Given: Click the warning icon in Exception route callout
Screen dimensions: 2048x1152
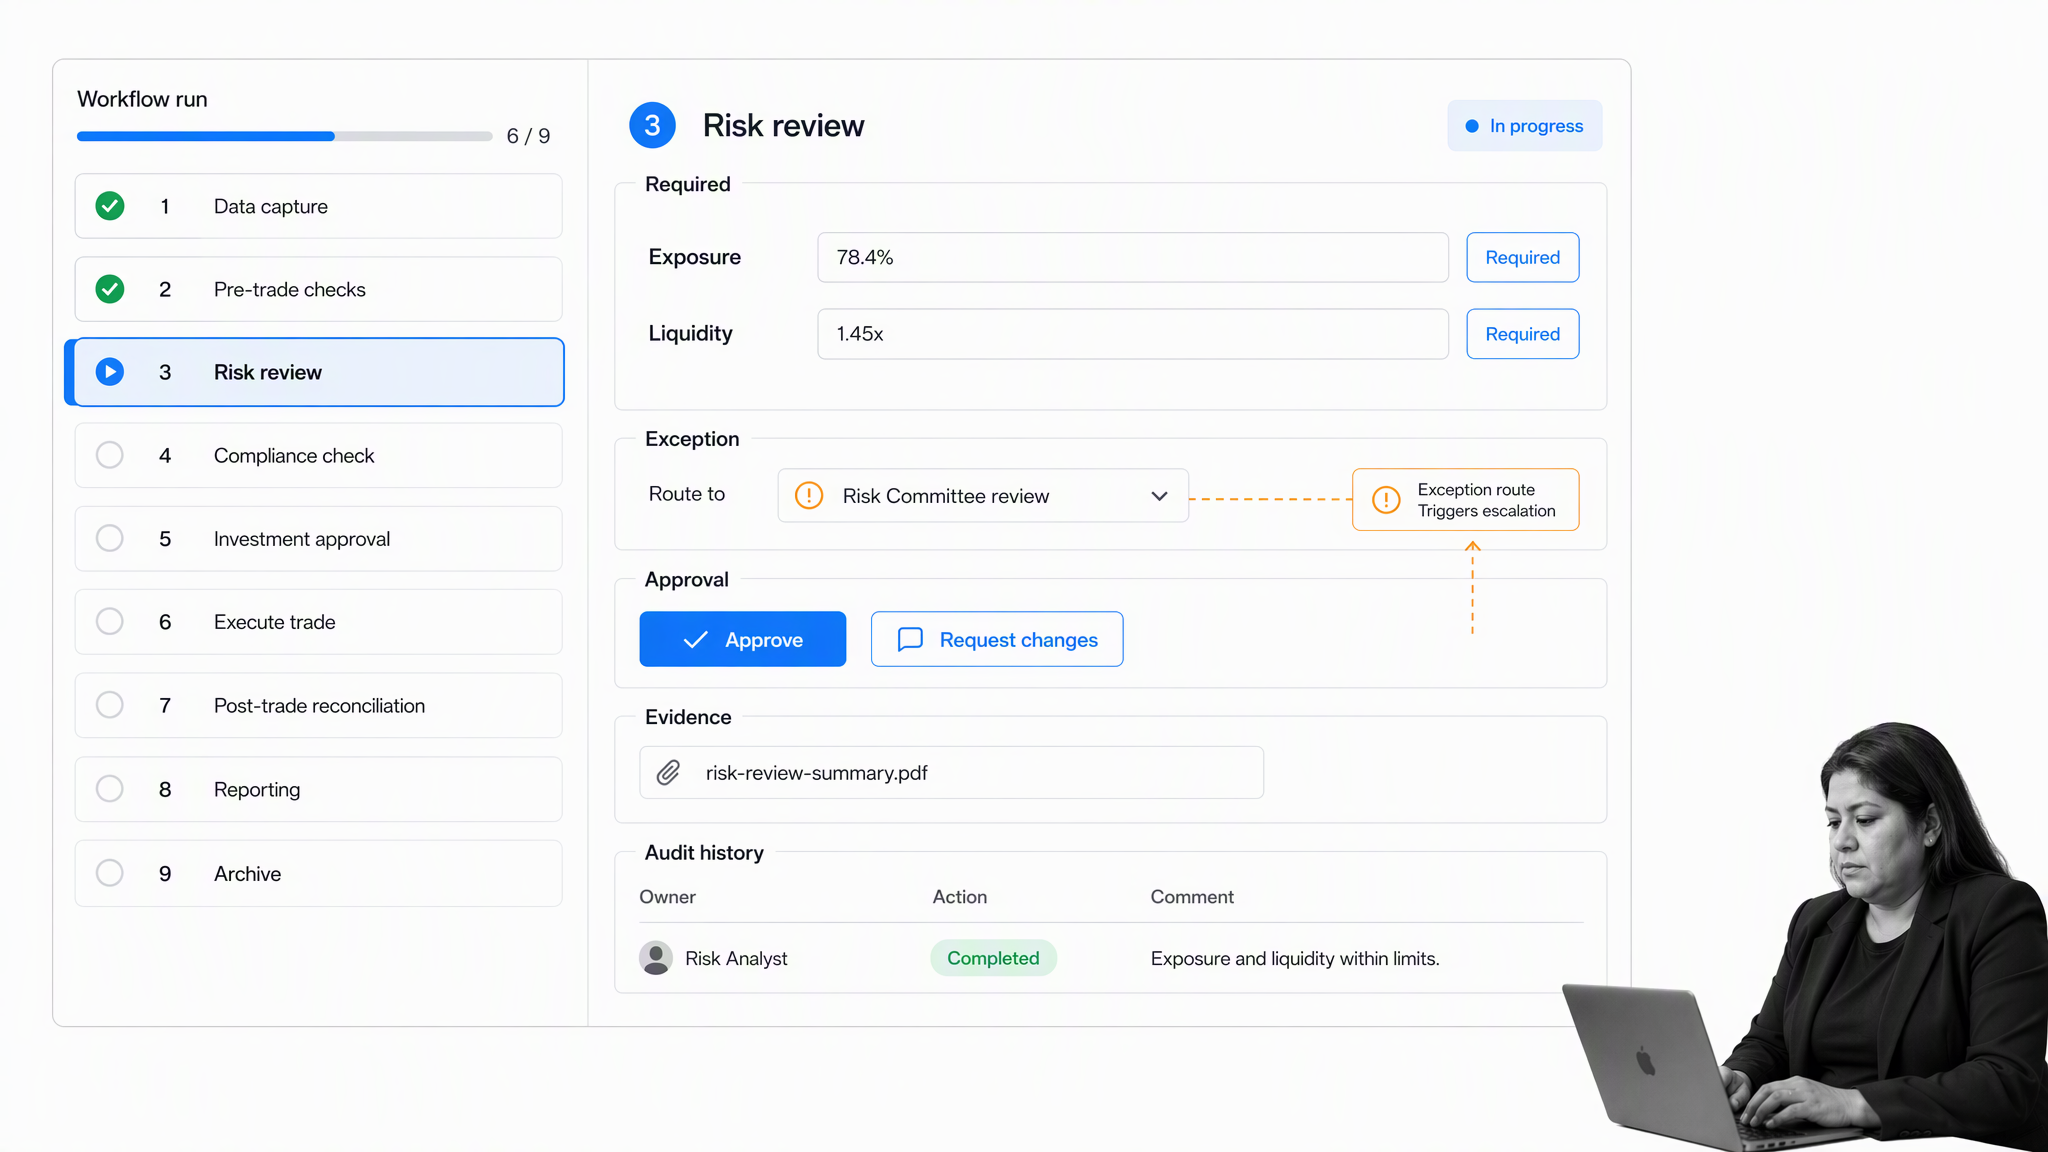Looking at the screenshot, I should coord(1386,499).
